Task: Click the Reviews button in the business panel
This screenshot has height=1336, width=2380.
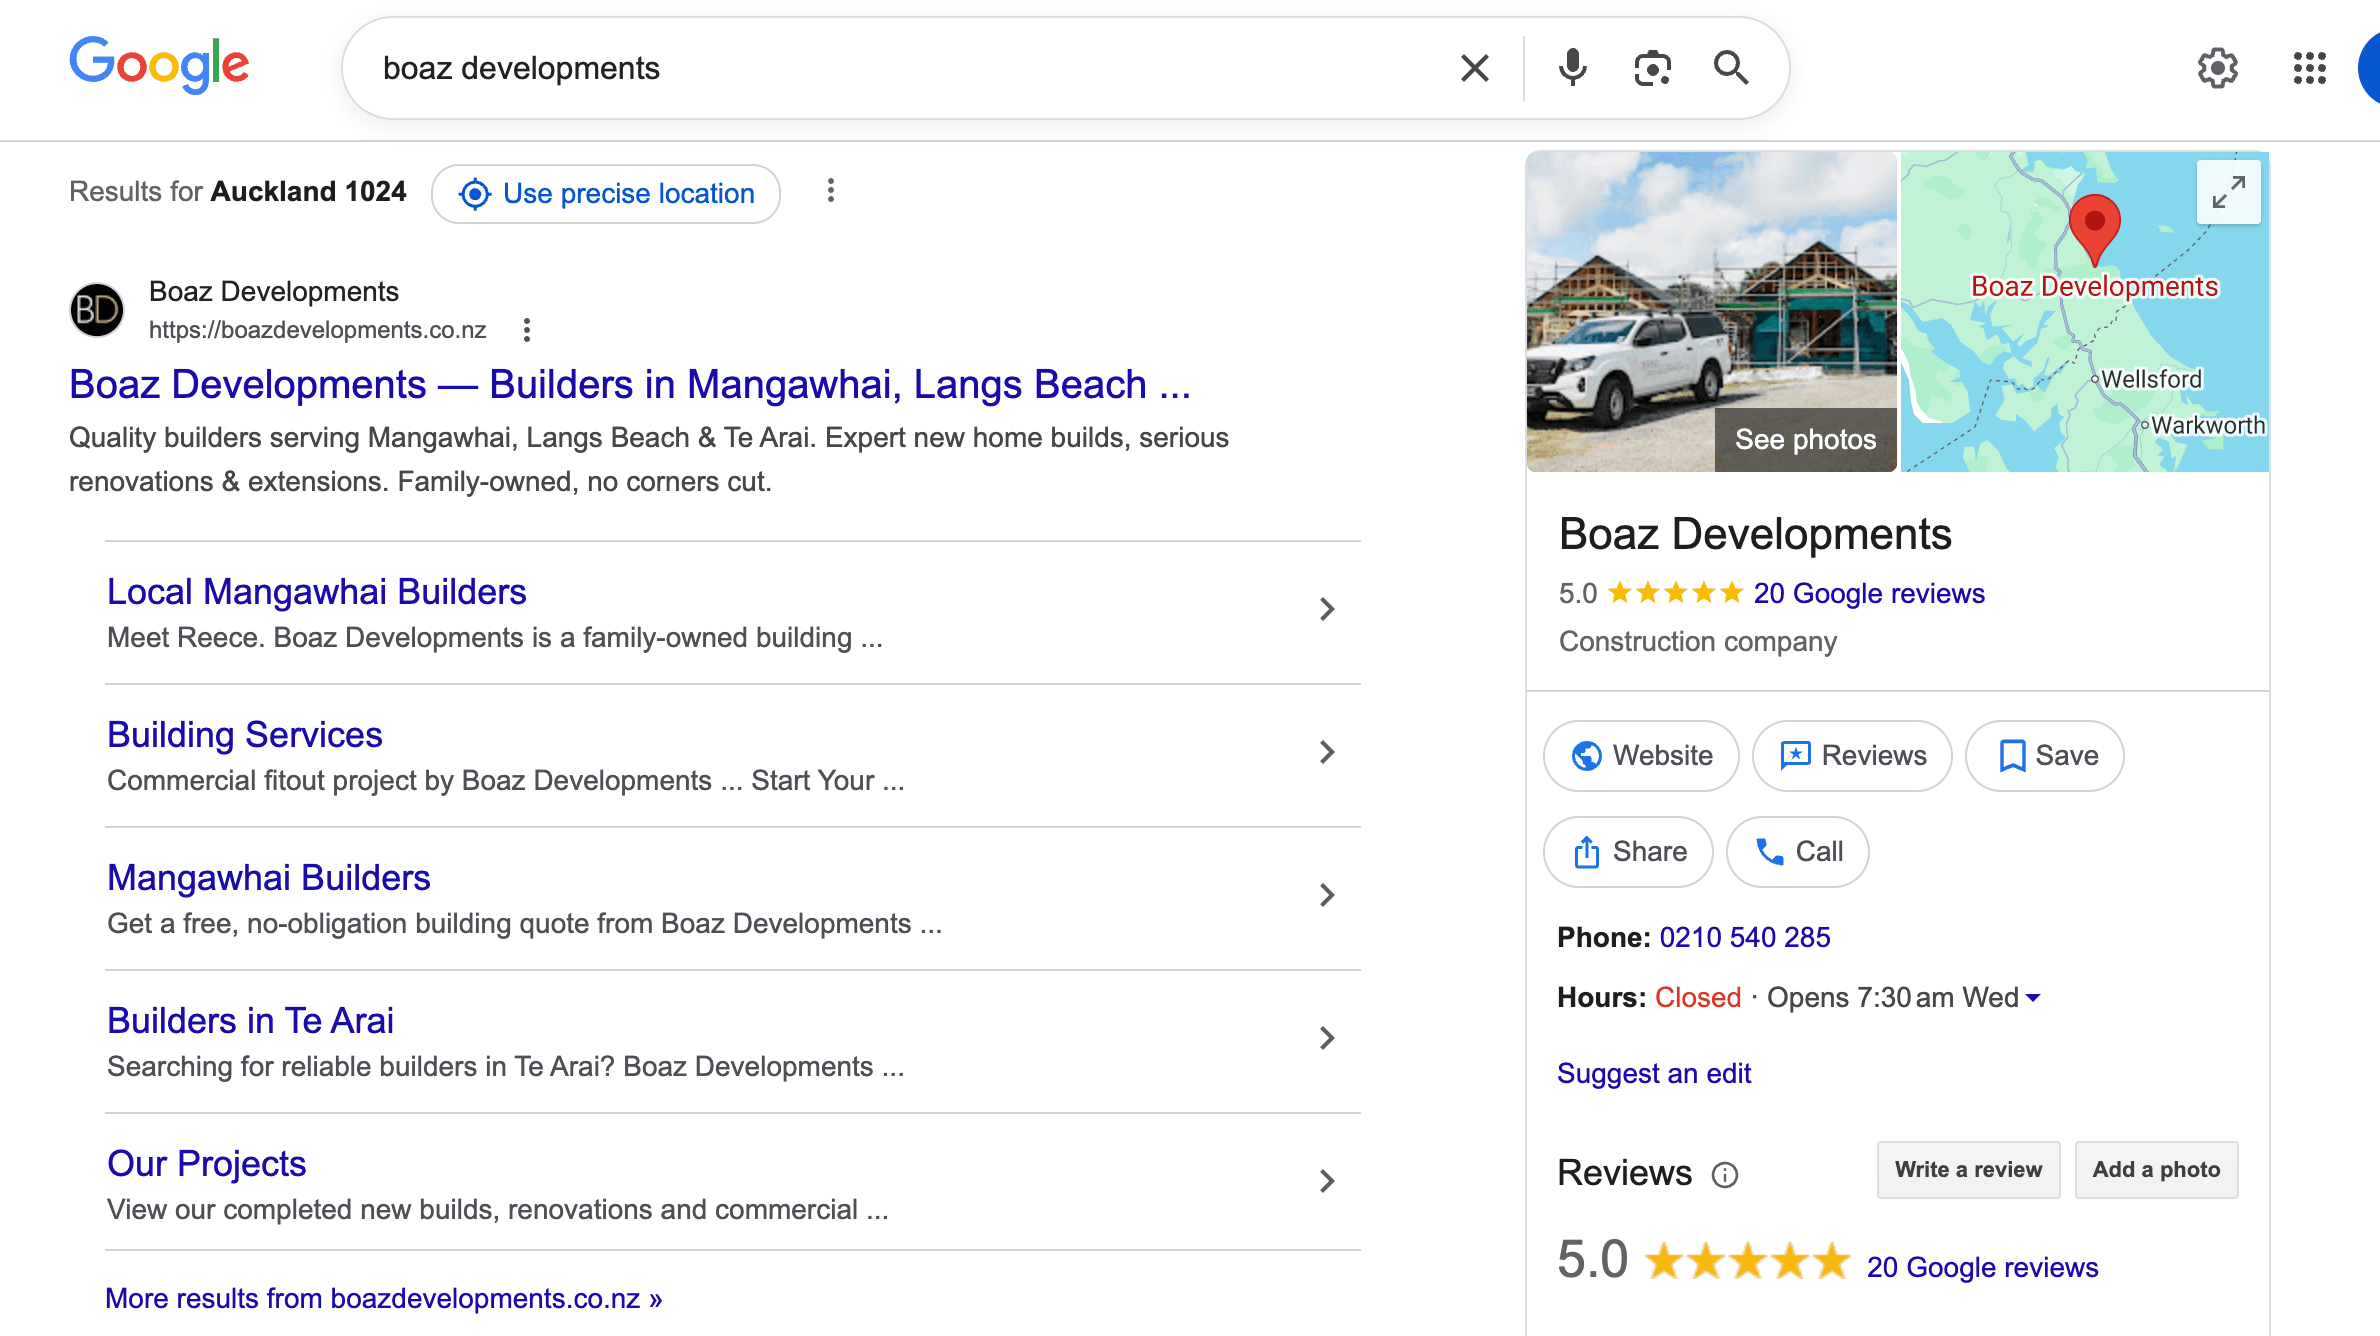Action: click(x=1852, y=755)
